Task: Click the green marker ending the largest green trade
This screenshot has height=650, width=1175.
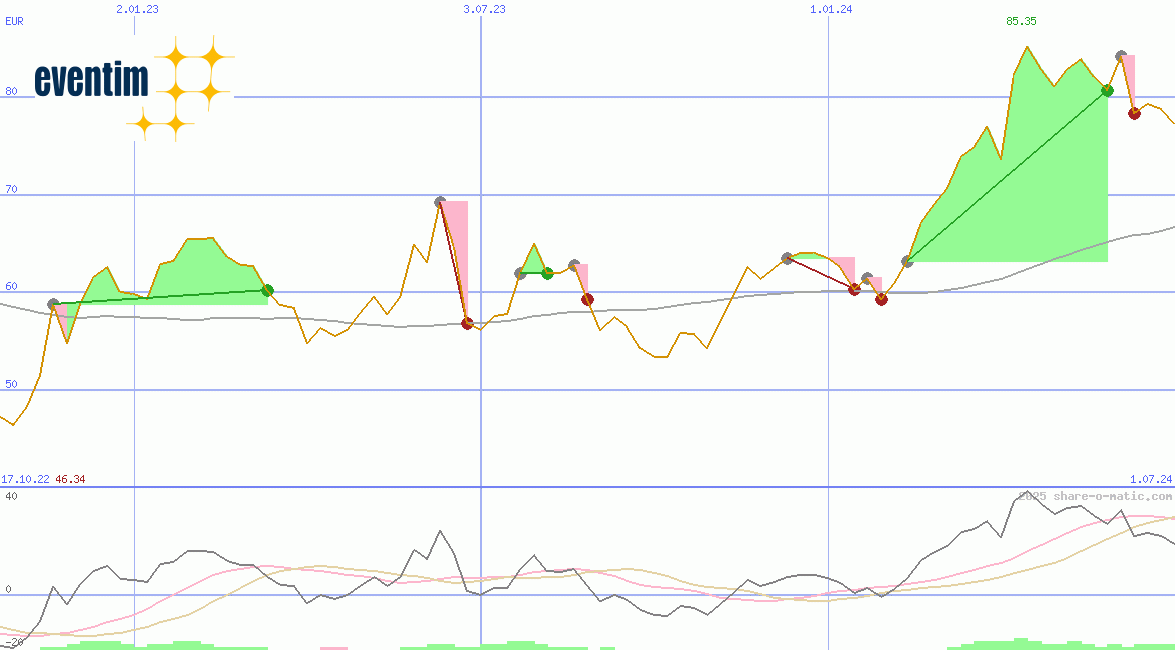Action: pos(1107,90)
